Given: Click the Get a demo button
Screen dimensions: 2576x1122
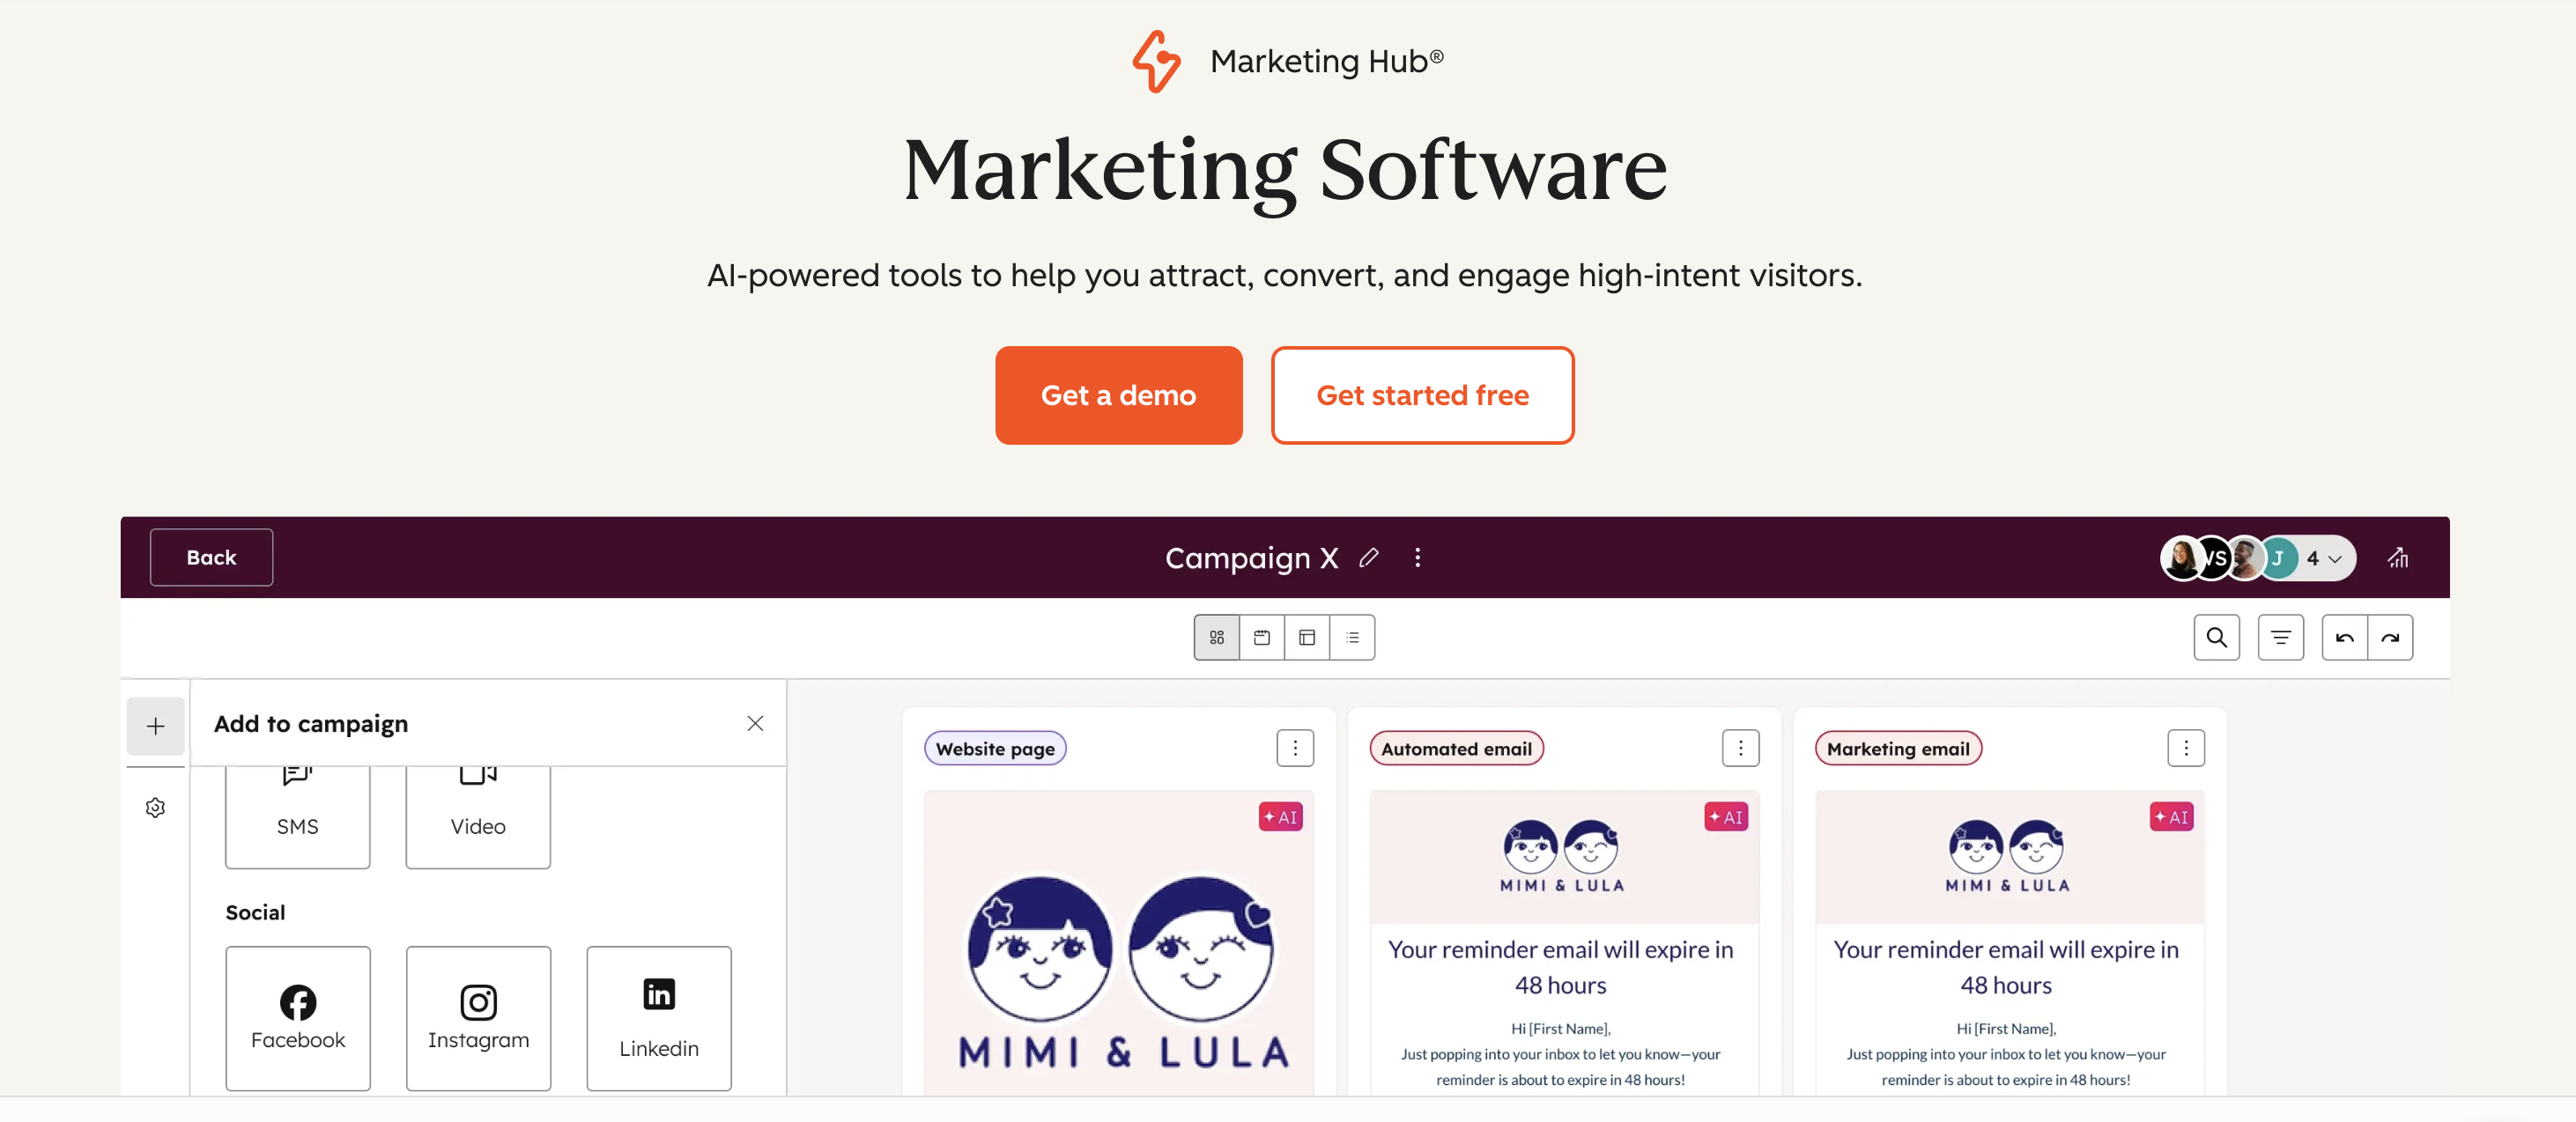Looking at the screenshot, I should [x=1118, y=395].
